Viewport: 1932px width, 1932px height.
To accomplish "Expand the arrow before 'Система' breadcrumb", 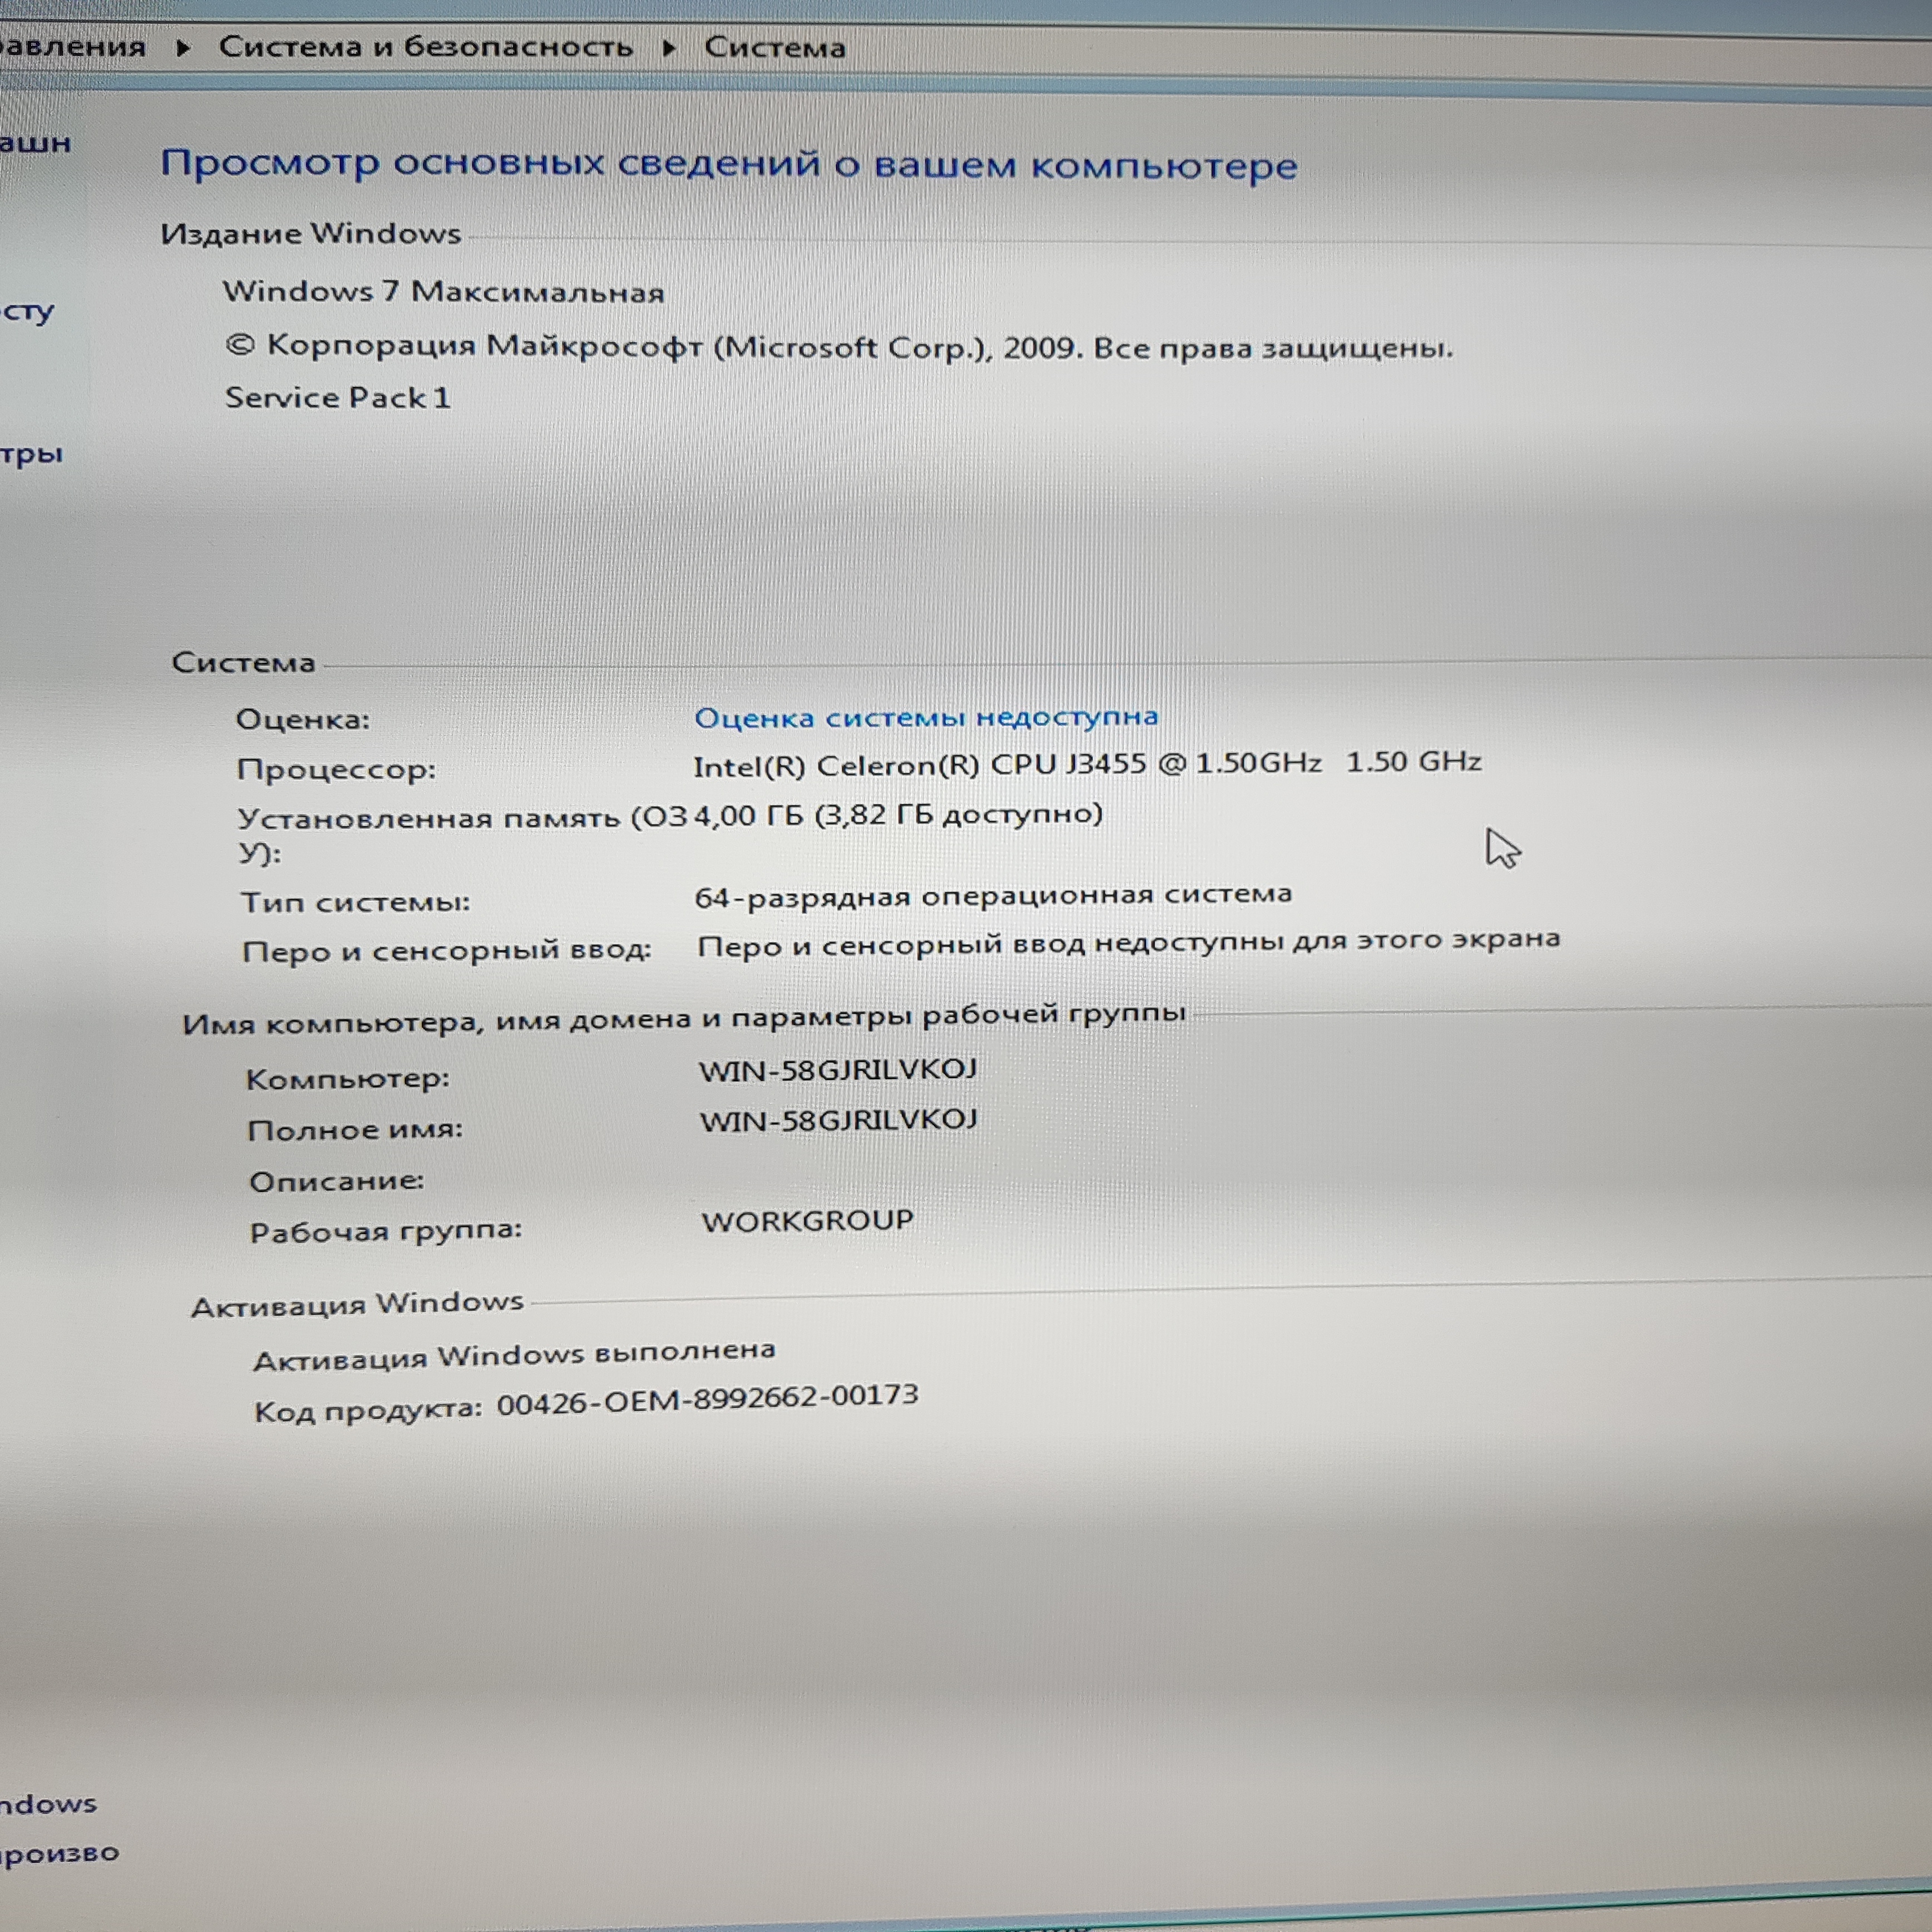I will (669, 47).
